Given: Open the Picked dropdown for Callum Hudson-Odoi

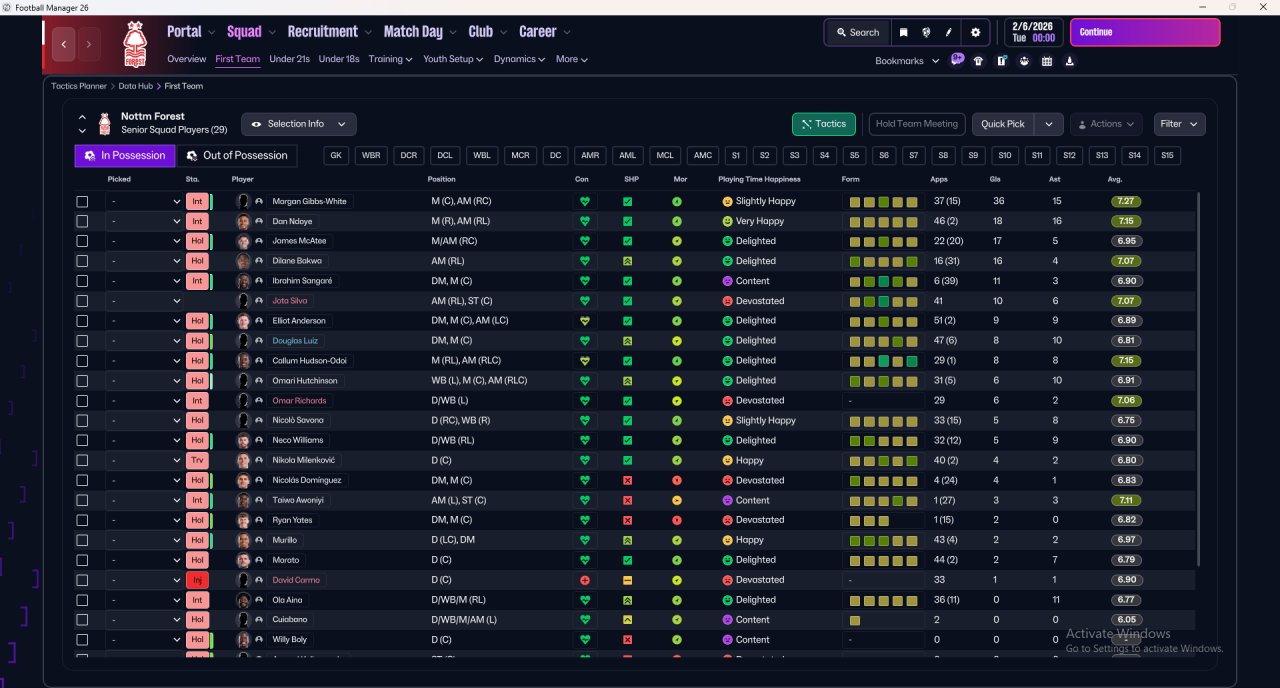Looking at the screenshot, I should click(144, 360).
